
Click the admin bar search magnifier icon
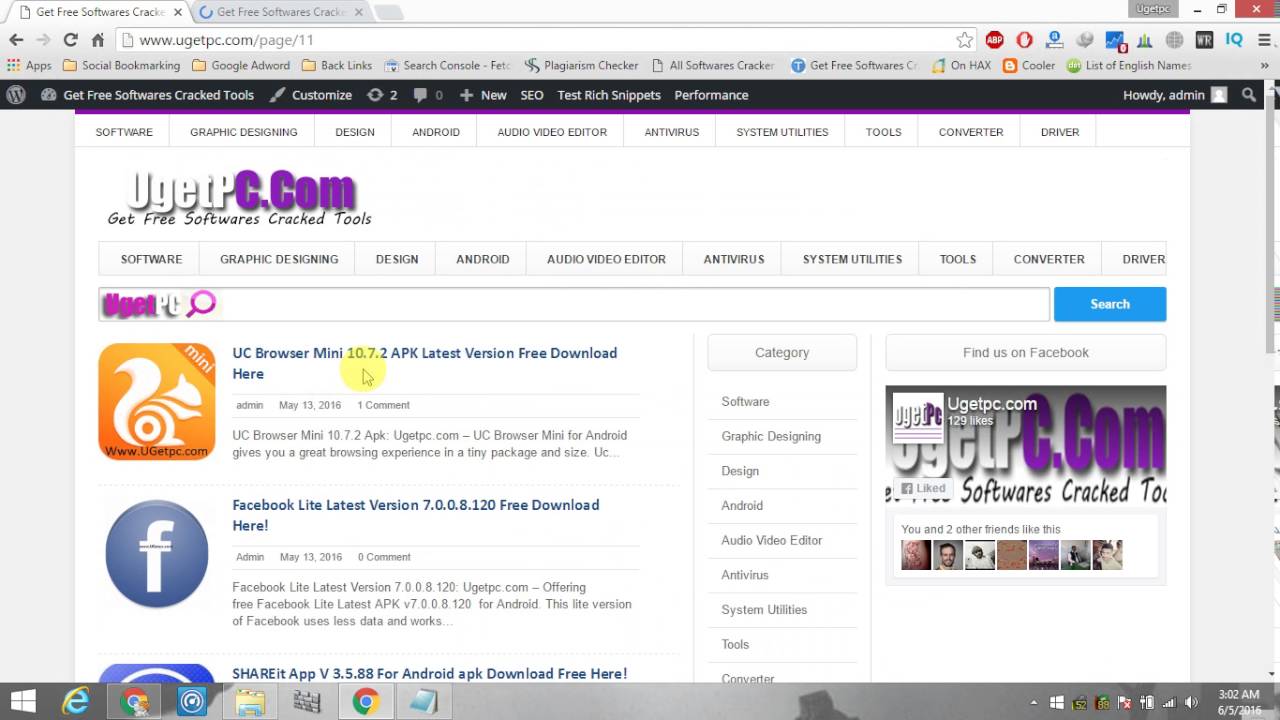pos(1249,95)
